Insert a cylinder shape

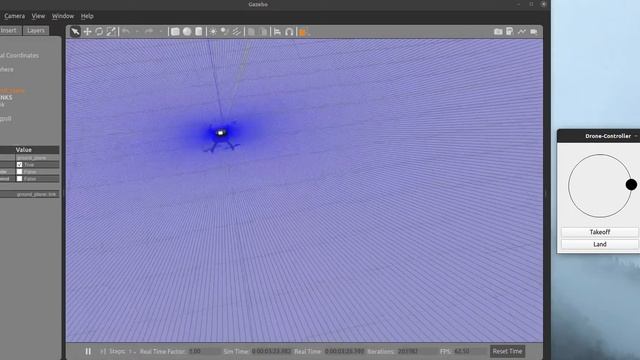click(x=199, y=32)
